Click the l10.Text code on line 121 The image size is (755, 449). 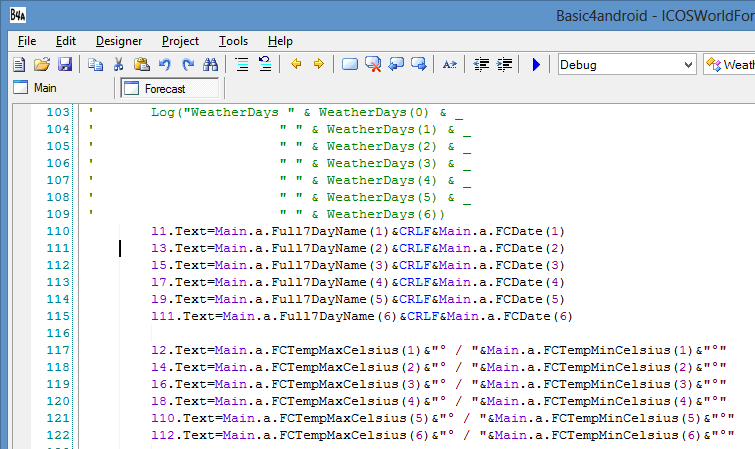(182, 418)
